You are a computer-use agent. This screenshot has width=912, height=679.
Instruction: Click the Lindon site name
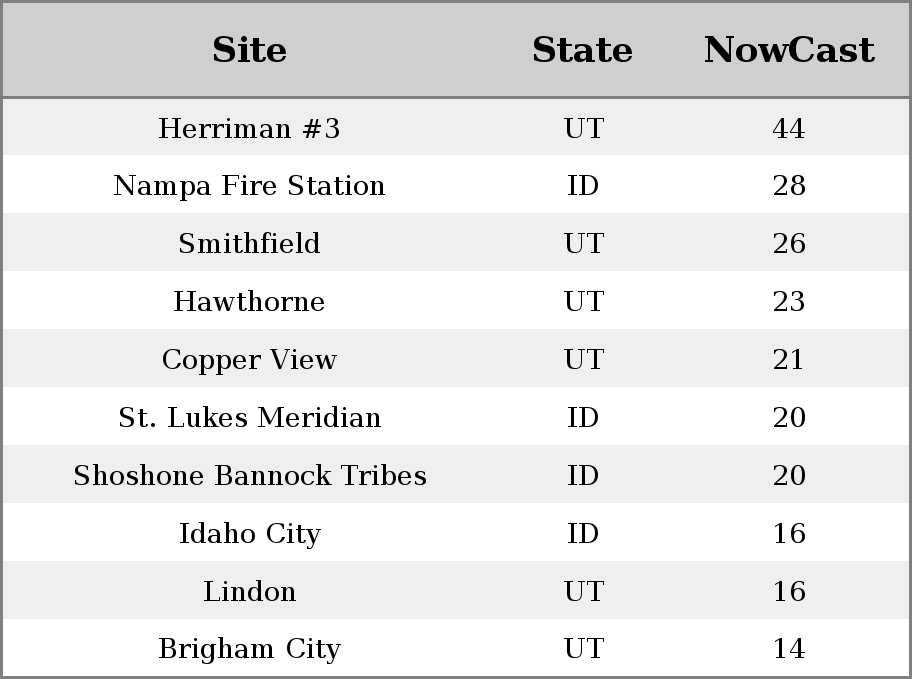click(x=250, y=591)
